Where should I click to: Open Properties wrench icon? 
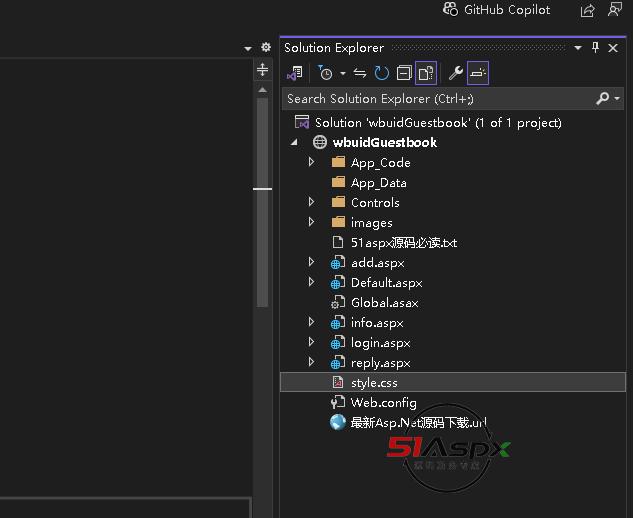(456, 73)
